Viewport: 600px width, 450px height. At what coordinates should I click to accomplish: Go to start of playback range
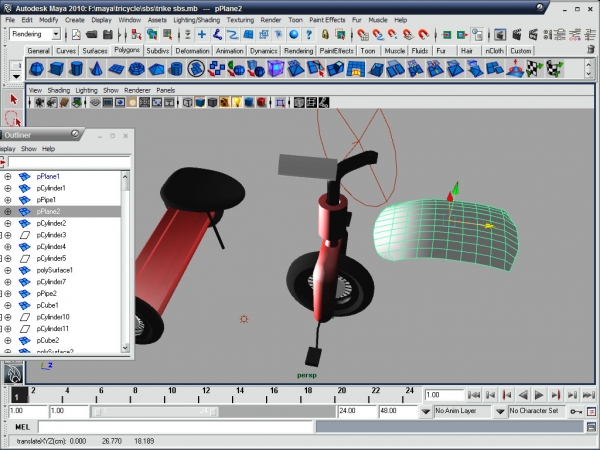point(474,395)
